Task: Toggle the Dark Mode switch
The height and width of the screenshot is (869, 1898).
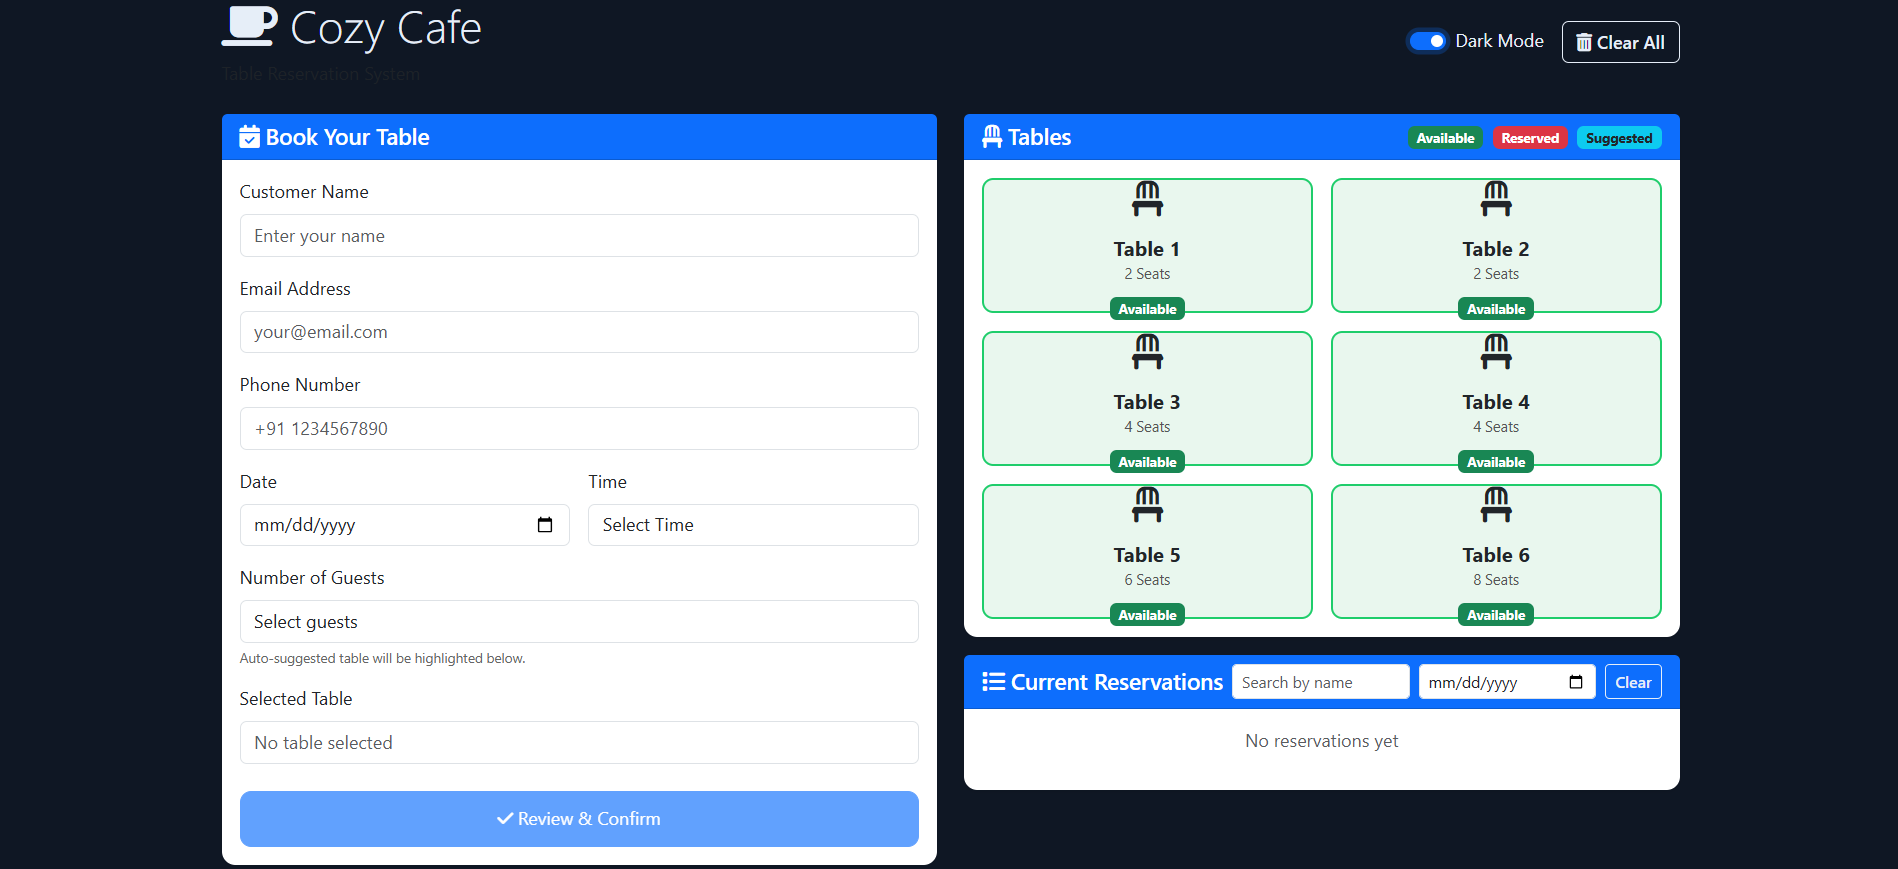Action: (1427, 41)
